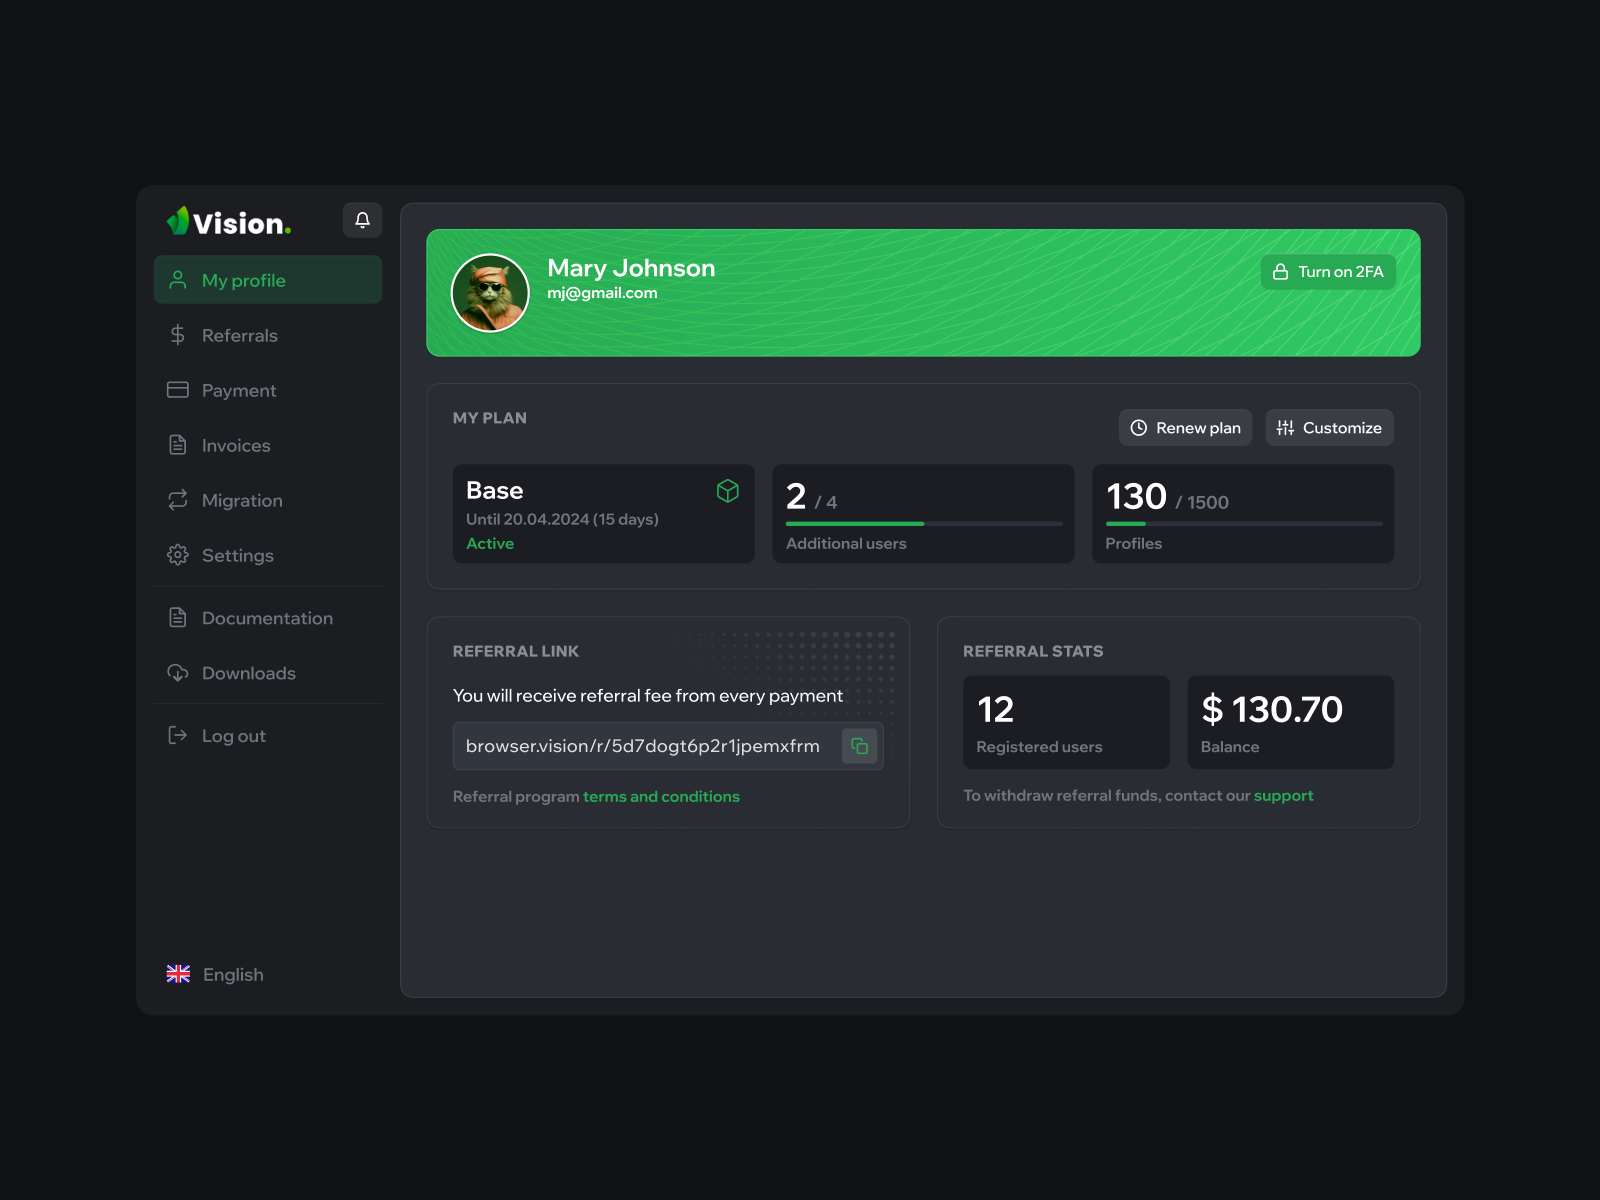Enable Turn on 2FA
Screen dimensions: 1600x1200
[x=1328, y=271]
